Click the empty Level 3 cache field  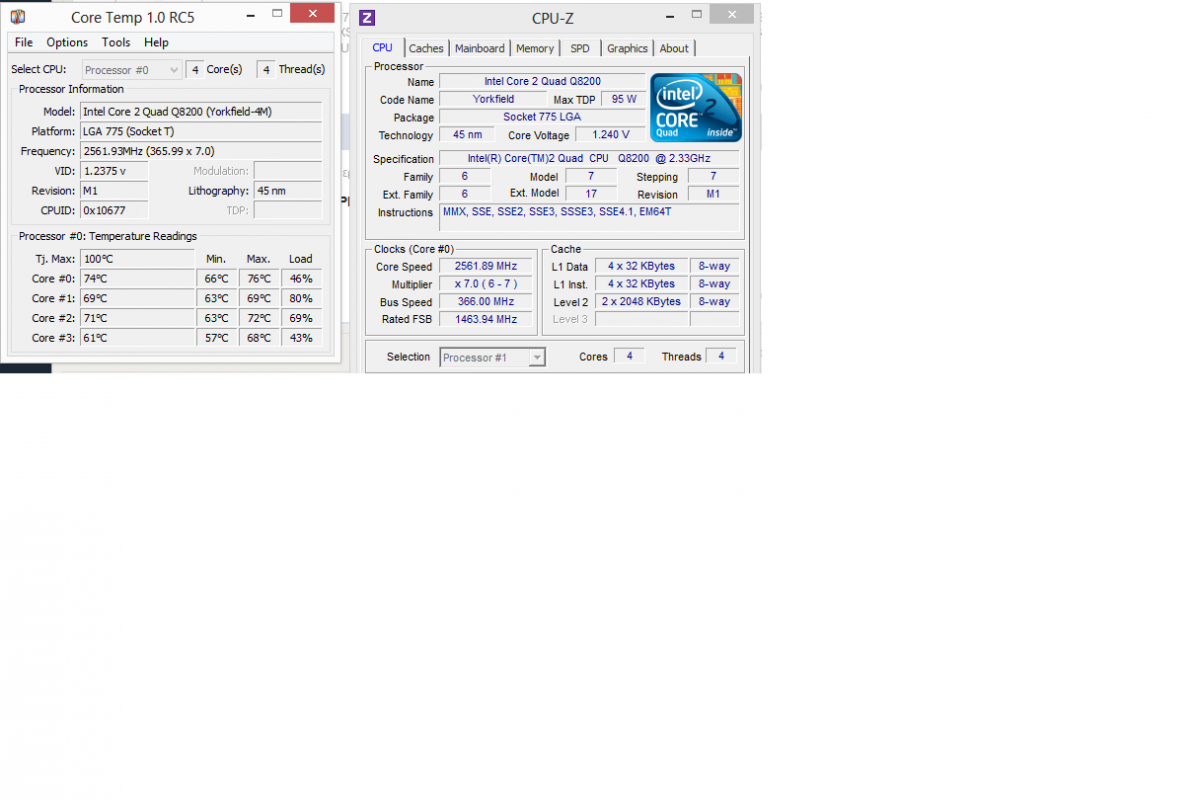point(641,318)
